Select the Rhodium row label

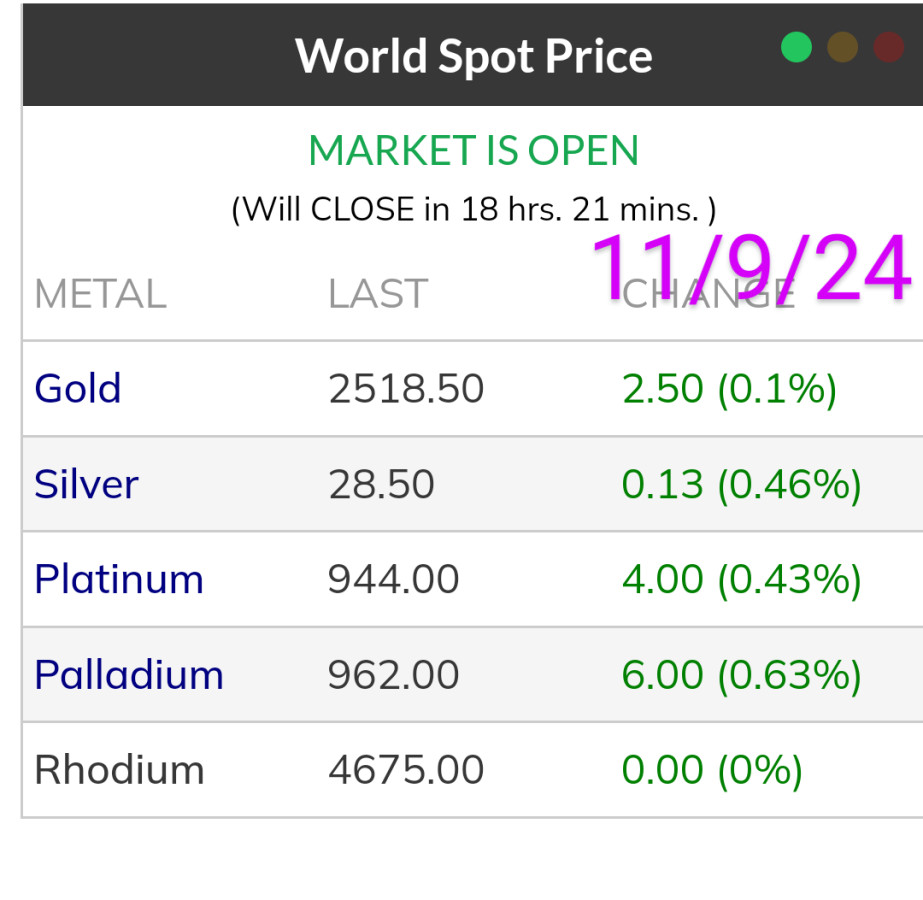[x=119, y=770]
